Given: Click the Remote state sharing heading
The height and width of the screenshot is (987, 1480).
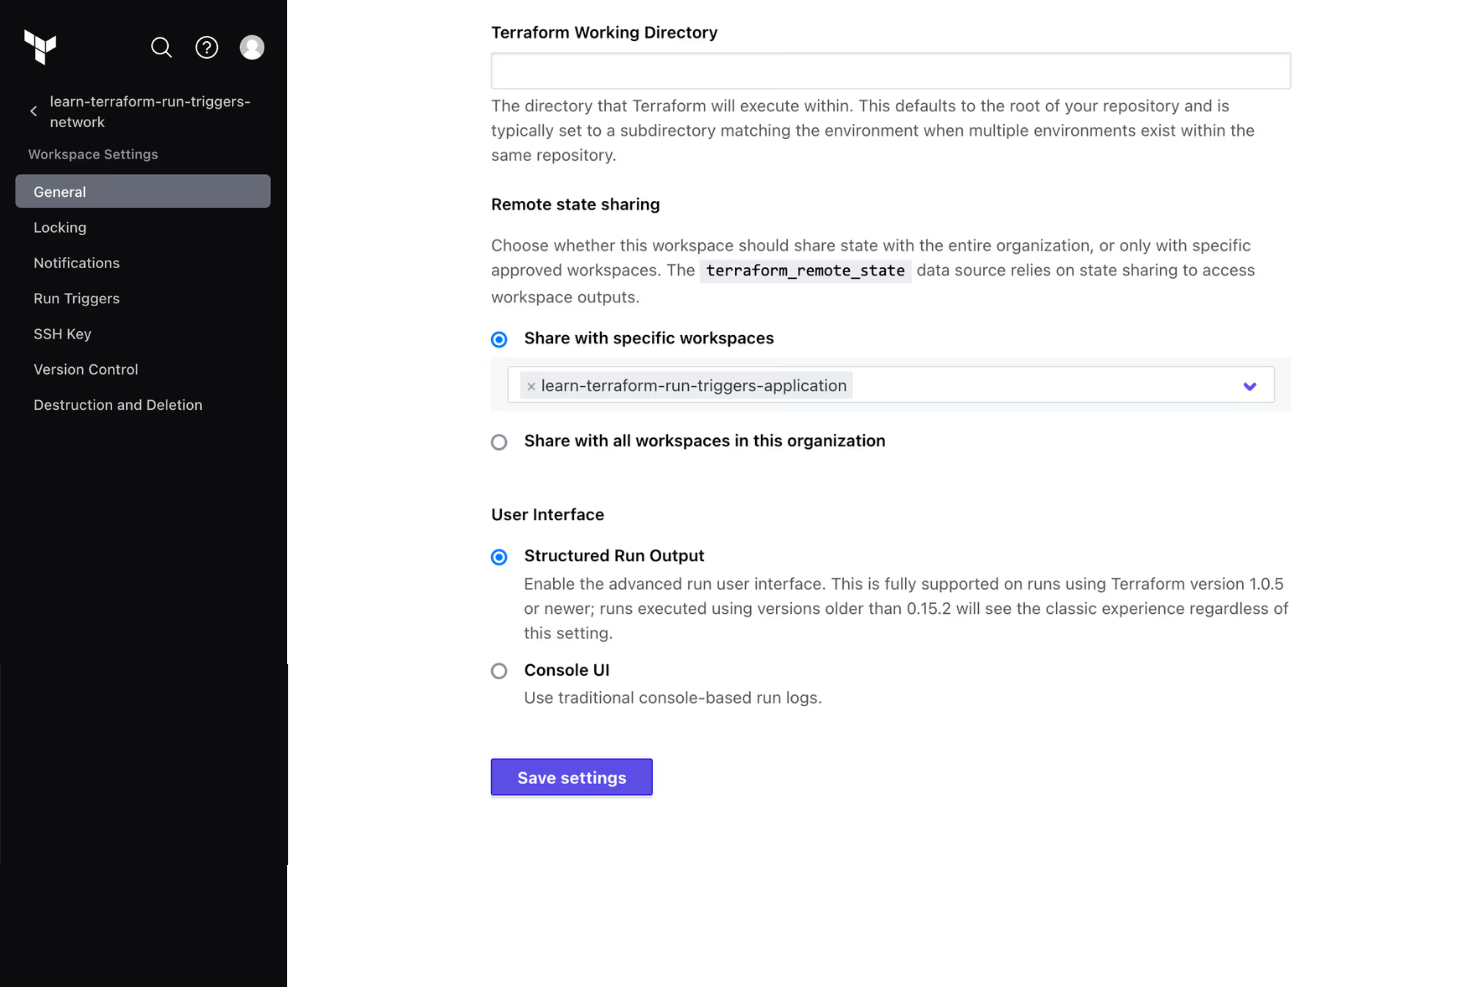Looking at the screenshot, I should pos(575,204).
